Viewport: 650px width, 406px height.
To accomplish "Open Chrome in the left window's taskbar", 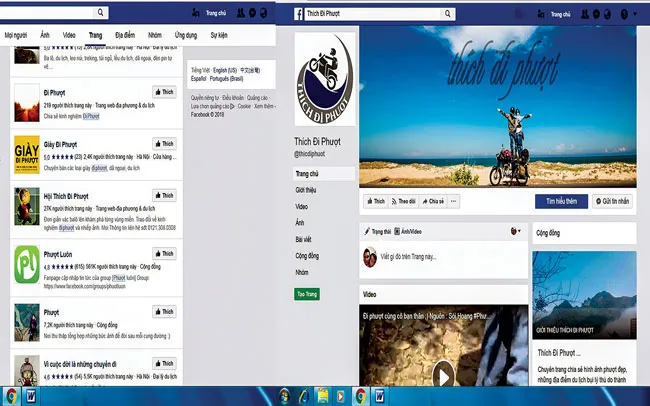I will [11, 396].
